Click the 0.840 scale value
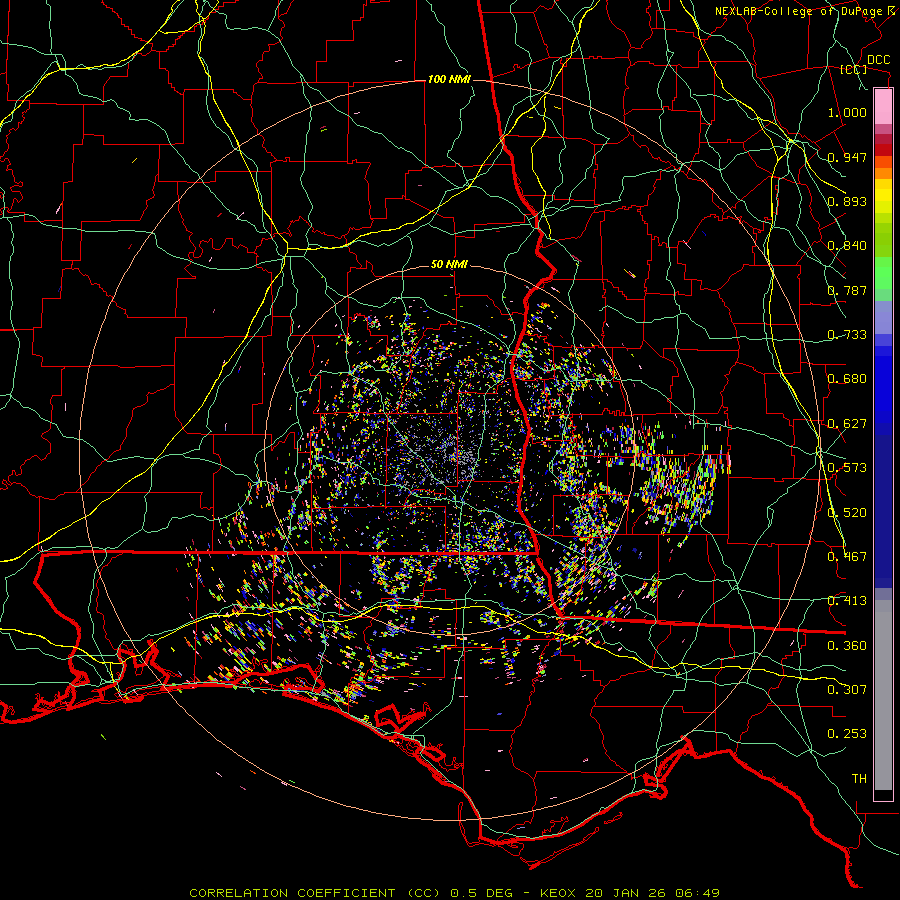900x900 pixels. tap(847, 246)
